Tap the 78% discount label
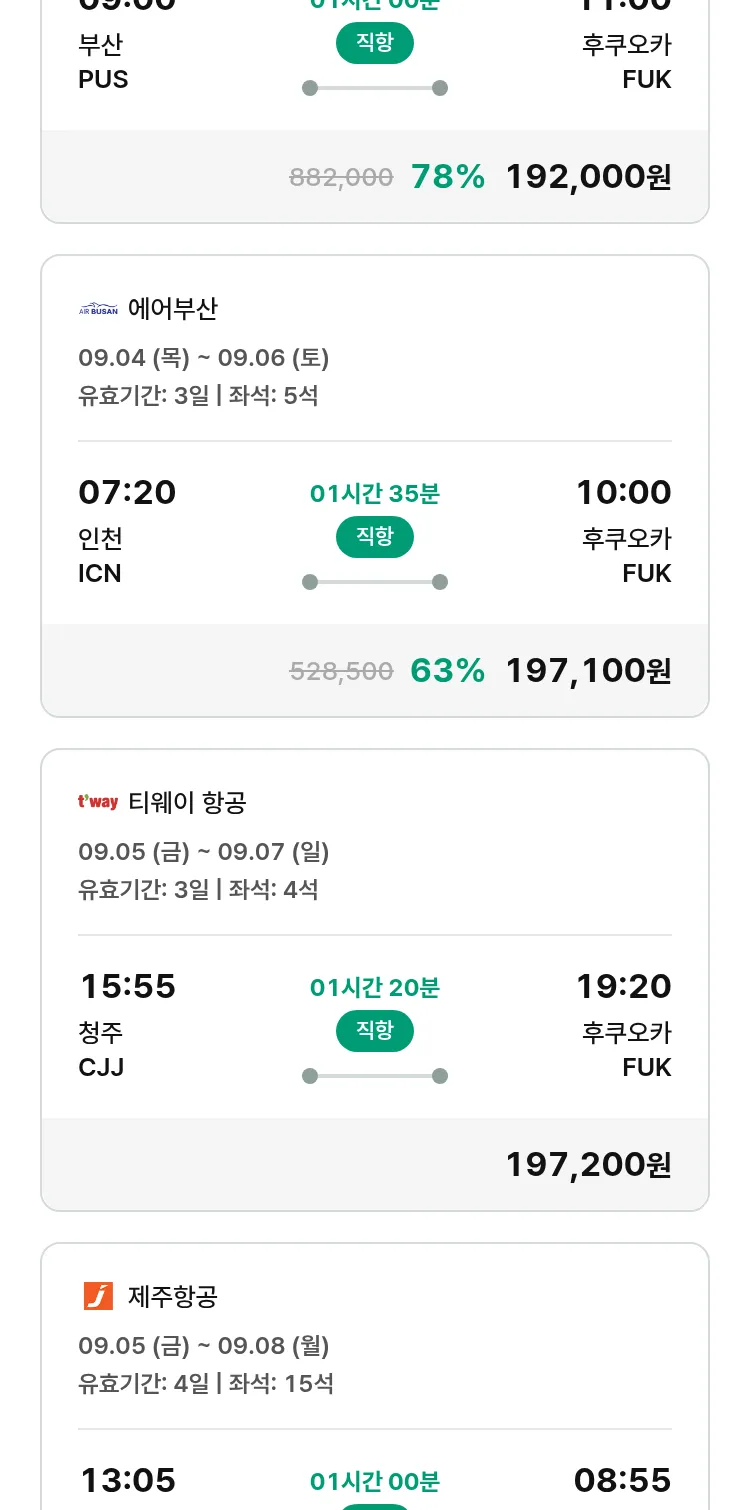This screenshot has height=1510, width=750. 447,177
